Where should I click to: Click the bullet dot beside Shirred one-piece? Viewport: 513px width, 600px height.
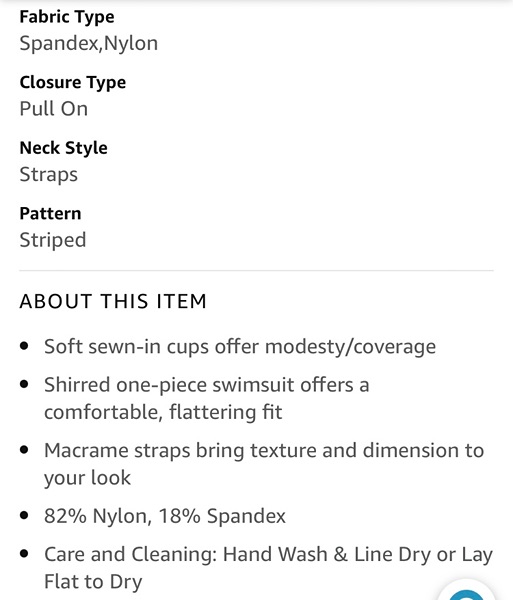[24, 384]
